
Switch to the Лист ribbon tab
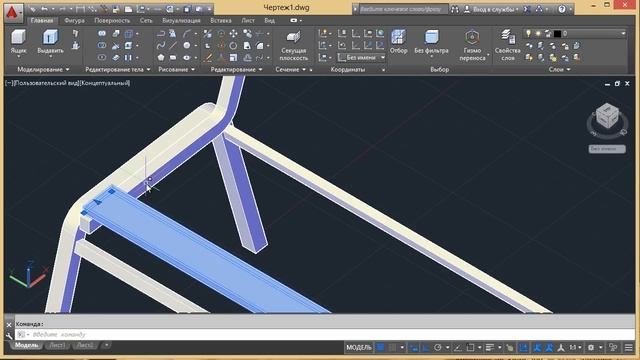pyautogui.click(x=248, y=20)
